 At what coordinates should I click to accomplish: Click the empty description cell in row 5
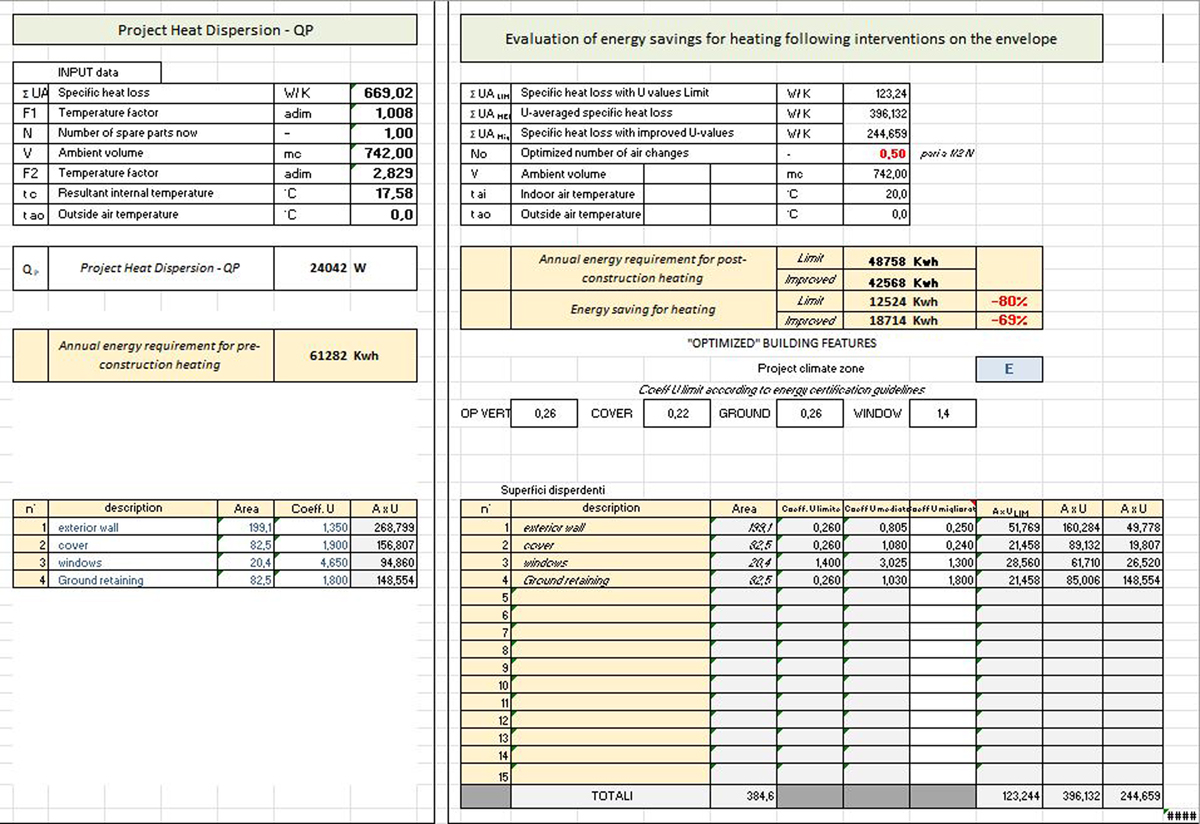tap(611, 598)
